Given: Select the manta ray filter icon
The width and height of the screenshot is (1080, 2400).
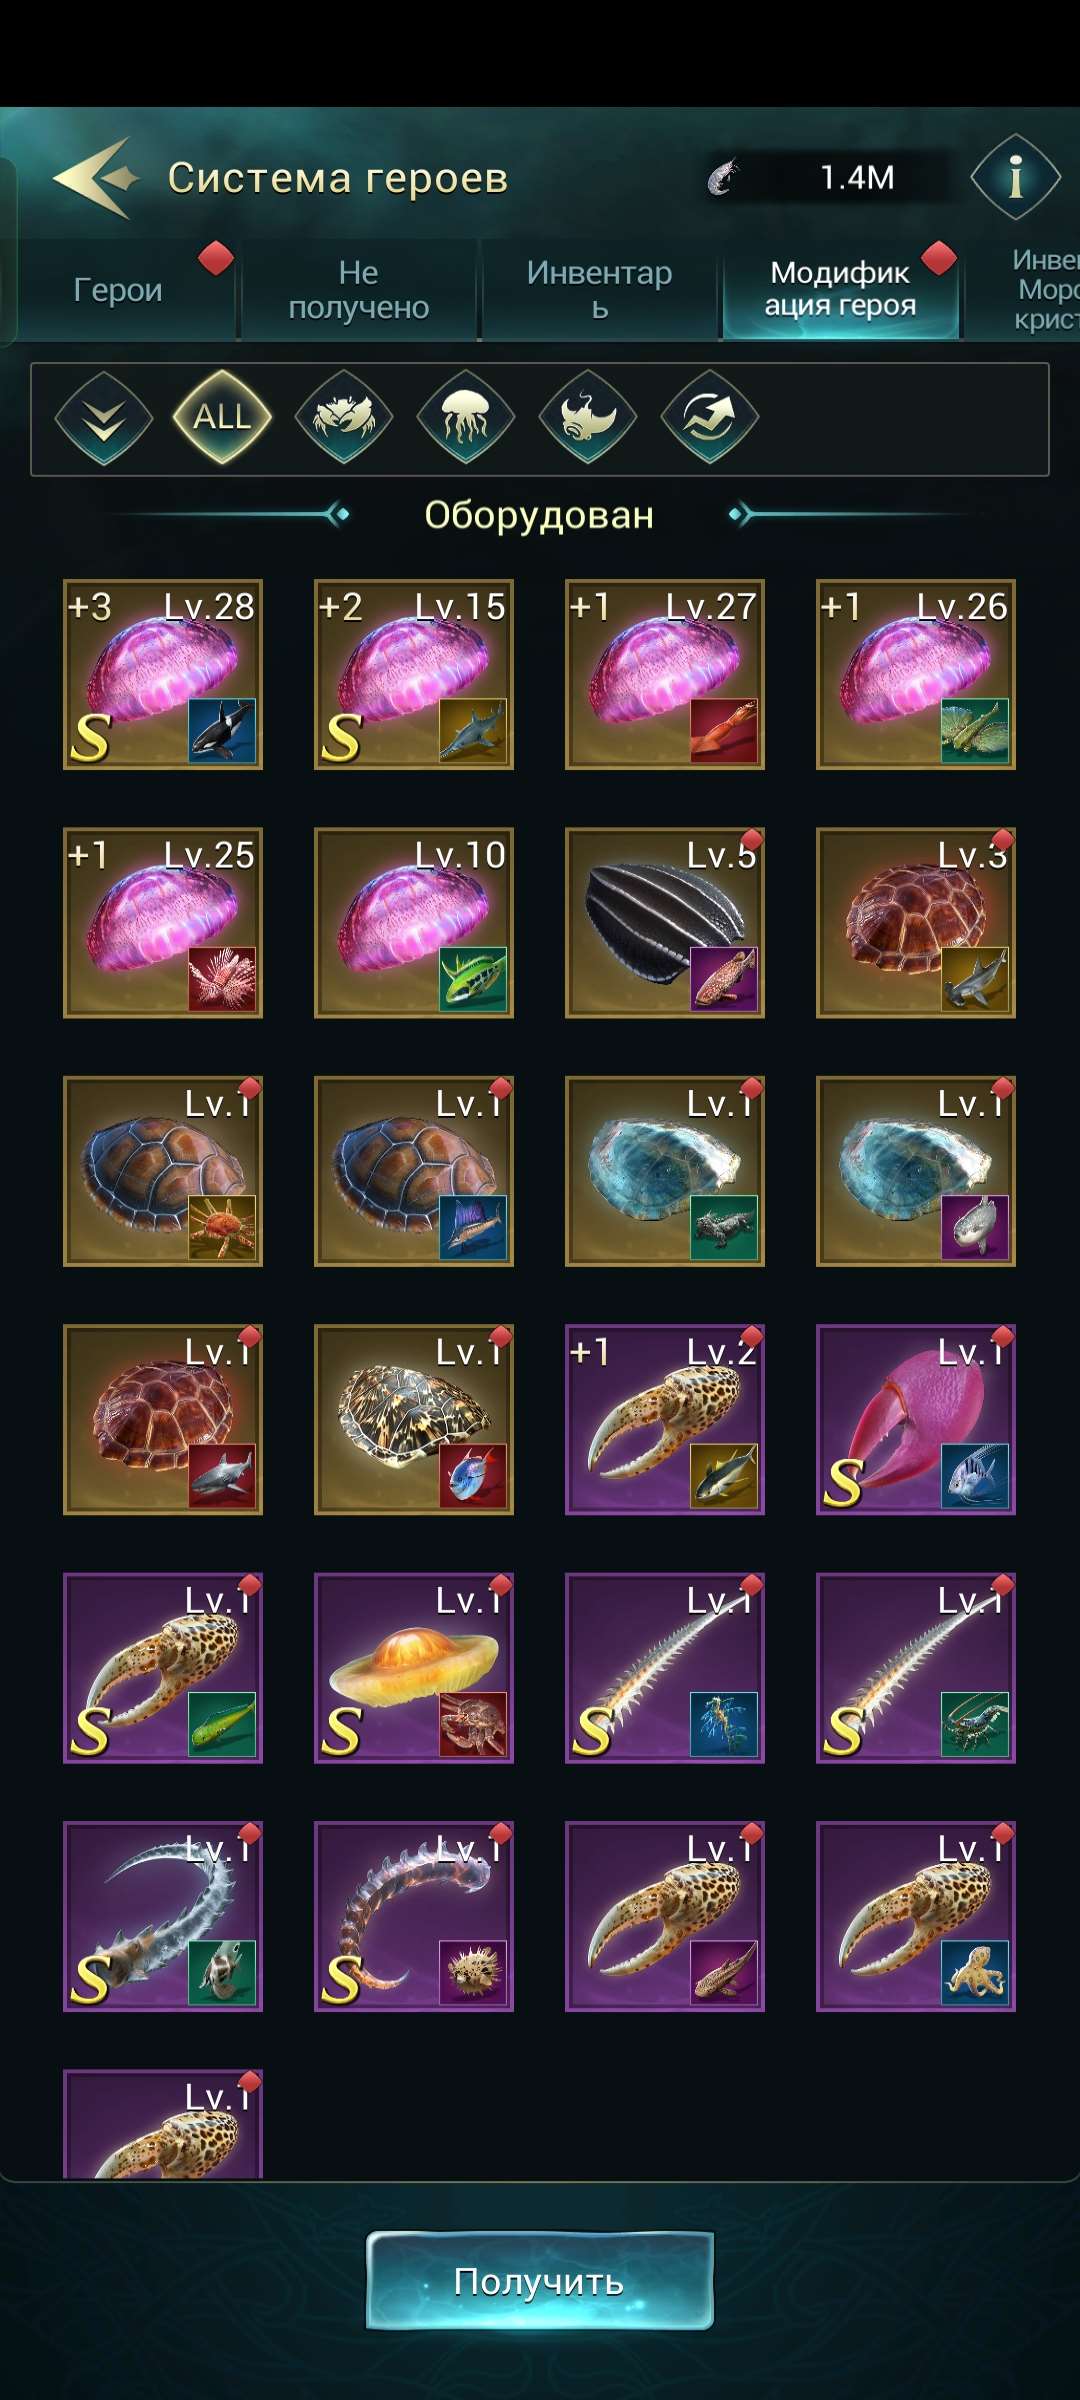Looking at the screenshot, I should (588, 417).
